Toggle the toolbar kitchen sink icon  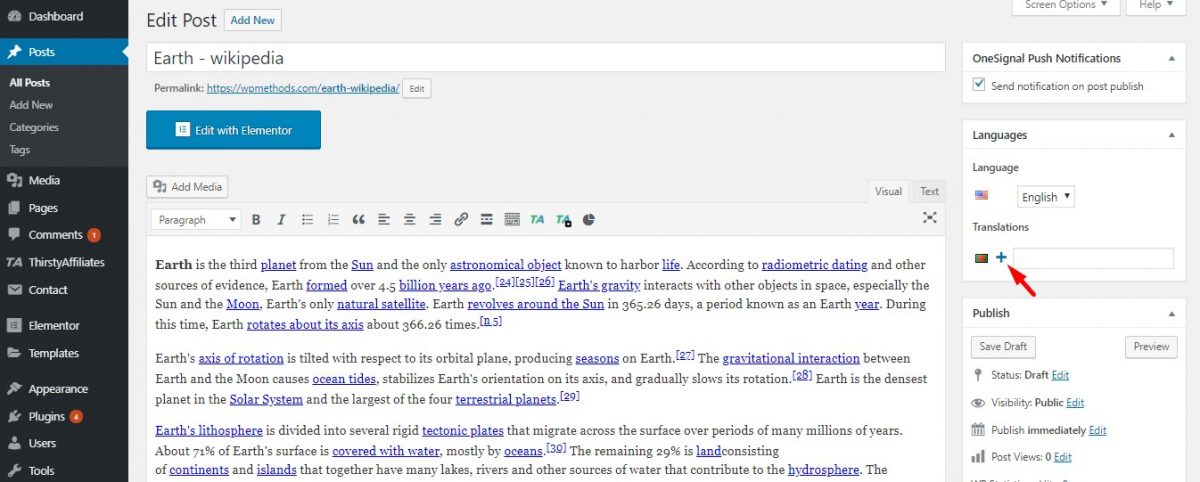point(512,220)
